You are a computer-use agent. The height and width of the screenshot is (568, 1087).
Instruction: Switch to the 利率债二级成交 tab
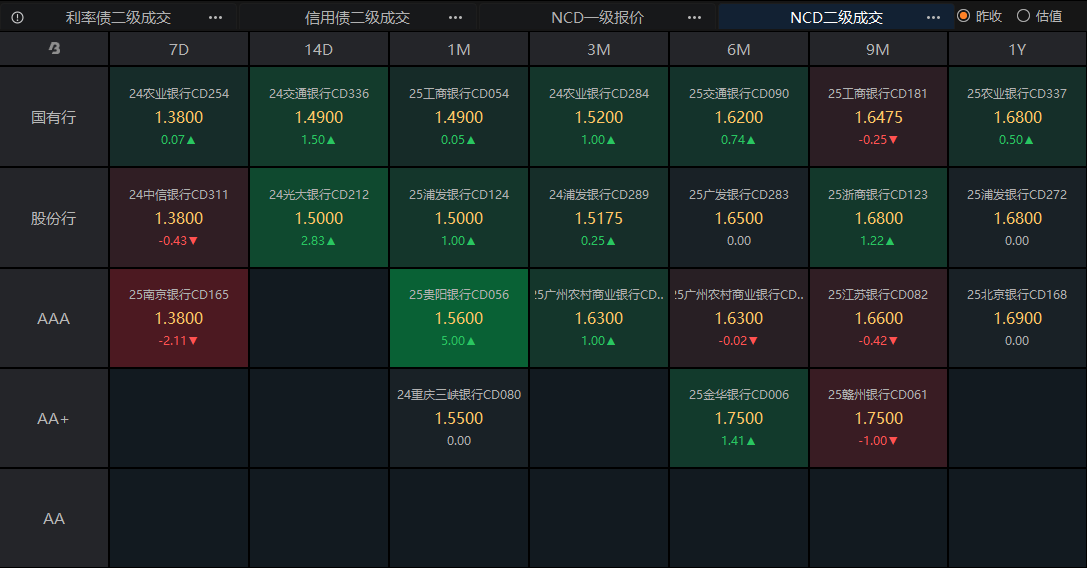click(119, 17)
